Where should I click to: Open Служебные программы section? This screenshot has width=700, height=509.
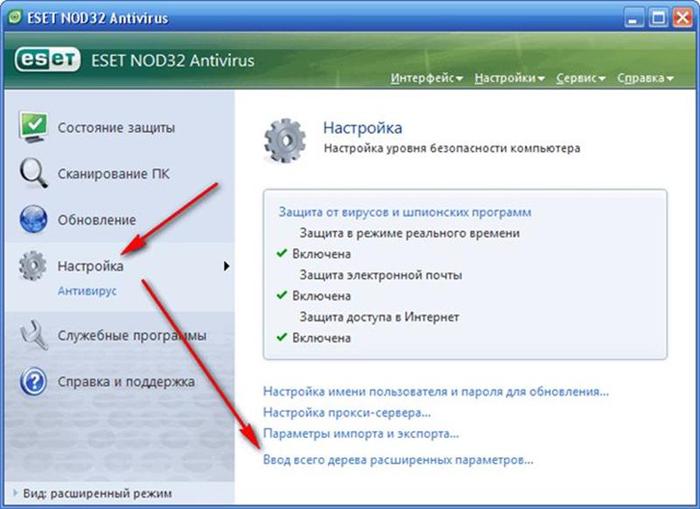click(x=132, y=335)
